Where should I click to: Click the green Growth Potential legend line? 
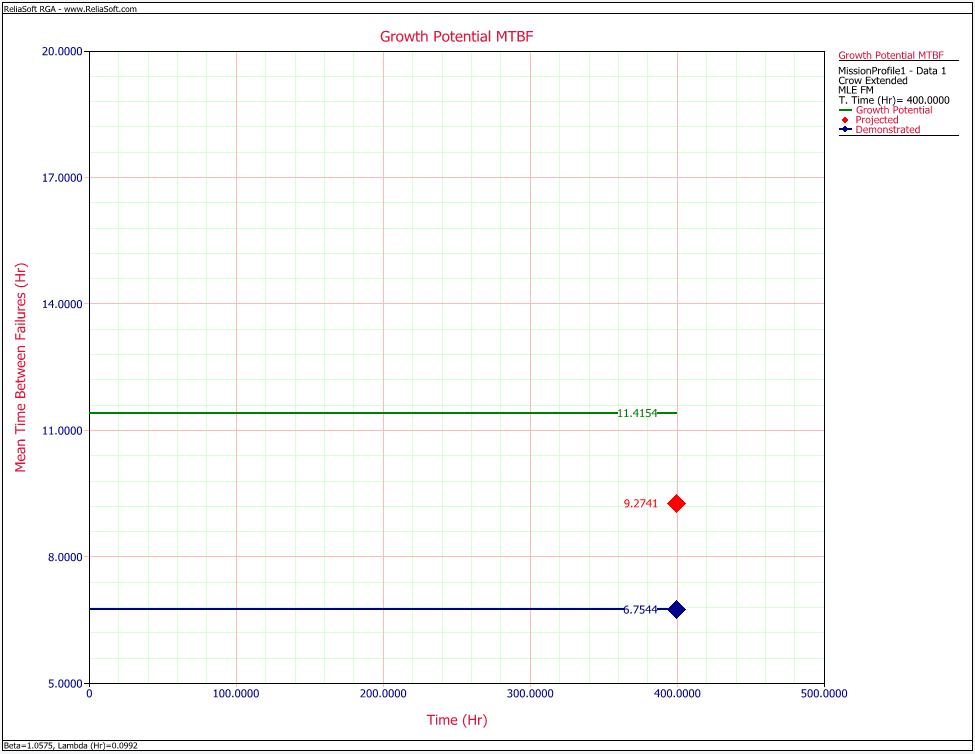(845, 110)
